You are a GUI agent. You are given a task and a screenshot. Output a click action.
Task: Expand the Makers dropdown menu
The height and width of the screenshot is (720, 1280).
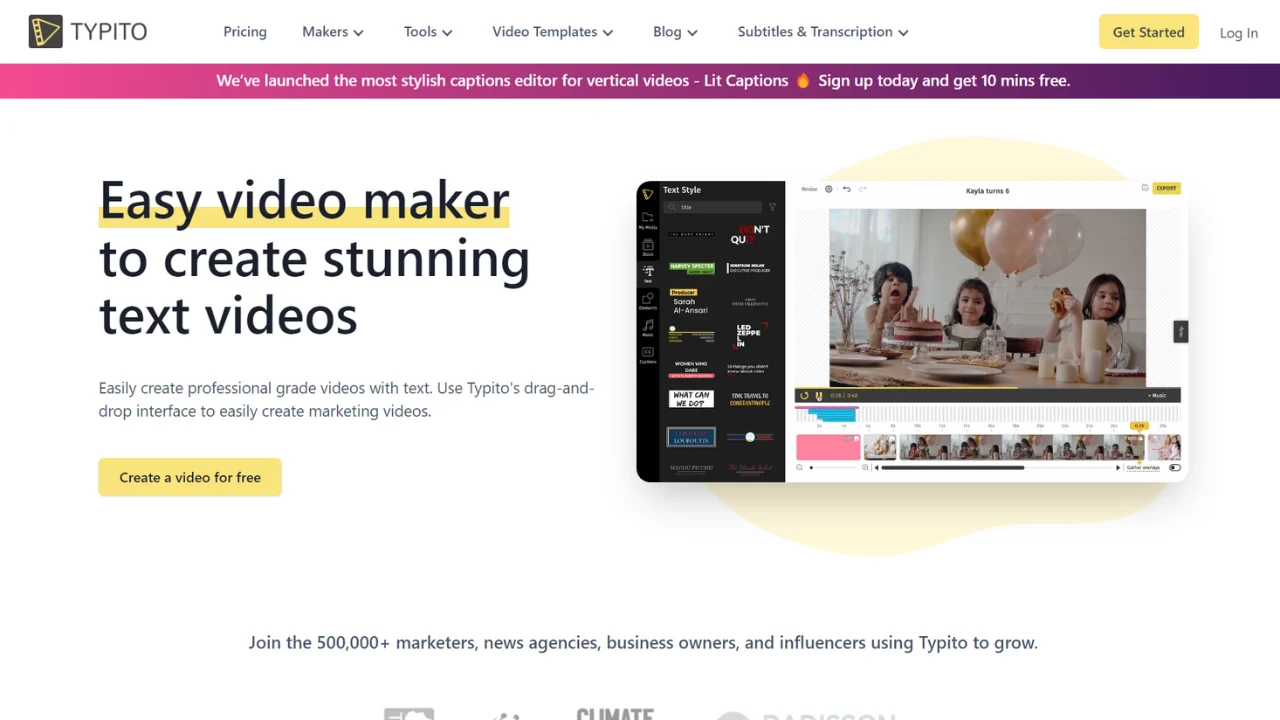tap(333, 32)
